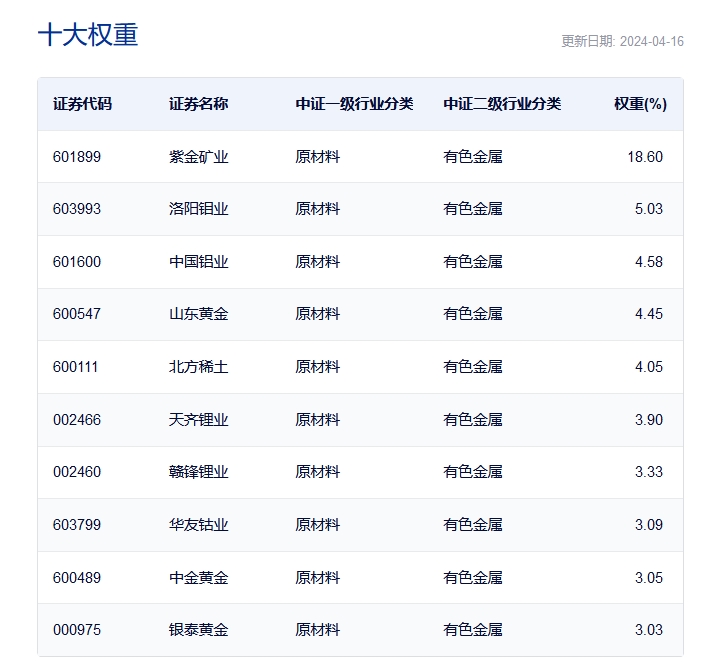Select stock code 600489
The image size is (706, 670).
coord(77,578)
